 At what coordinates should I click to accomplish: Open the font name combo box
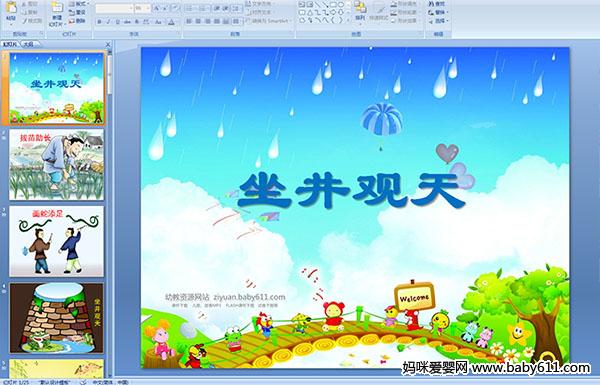[114, 8]
